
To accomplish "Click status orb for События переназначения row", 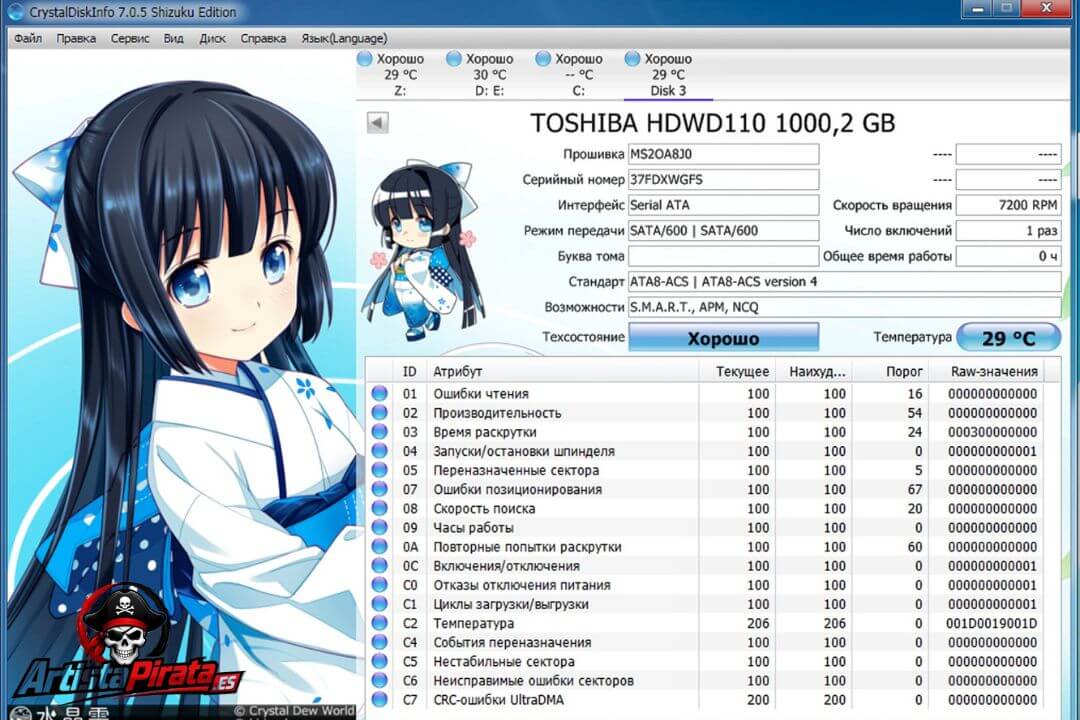I will click(x=380, y=642).
